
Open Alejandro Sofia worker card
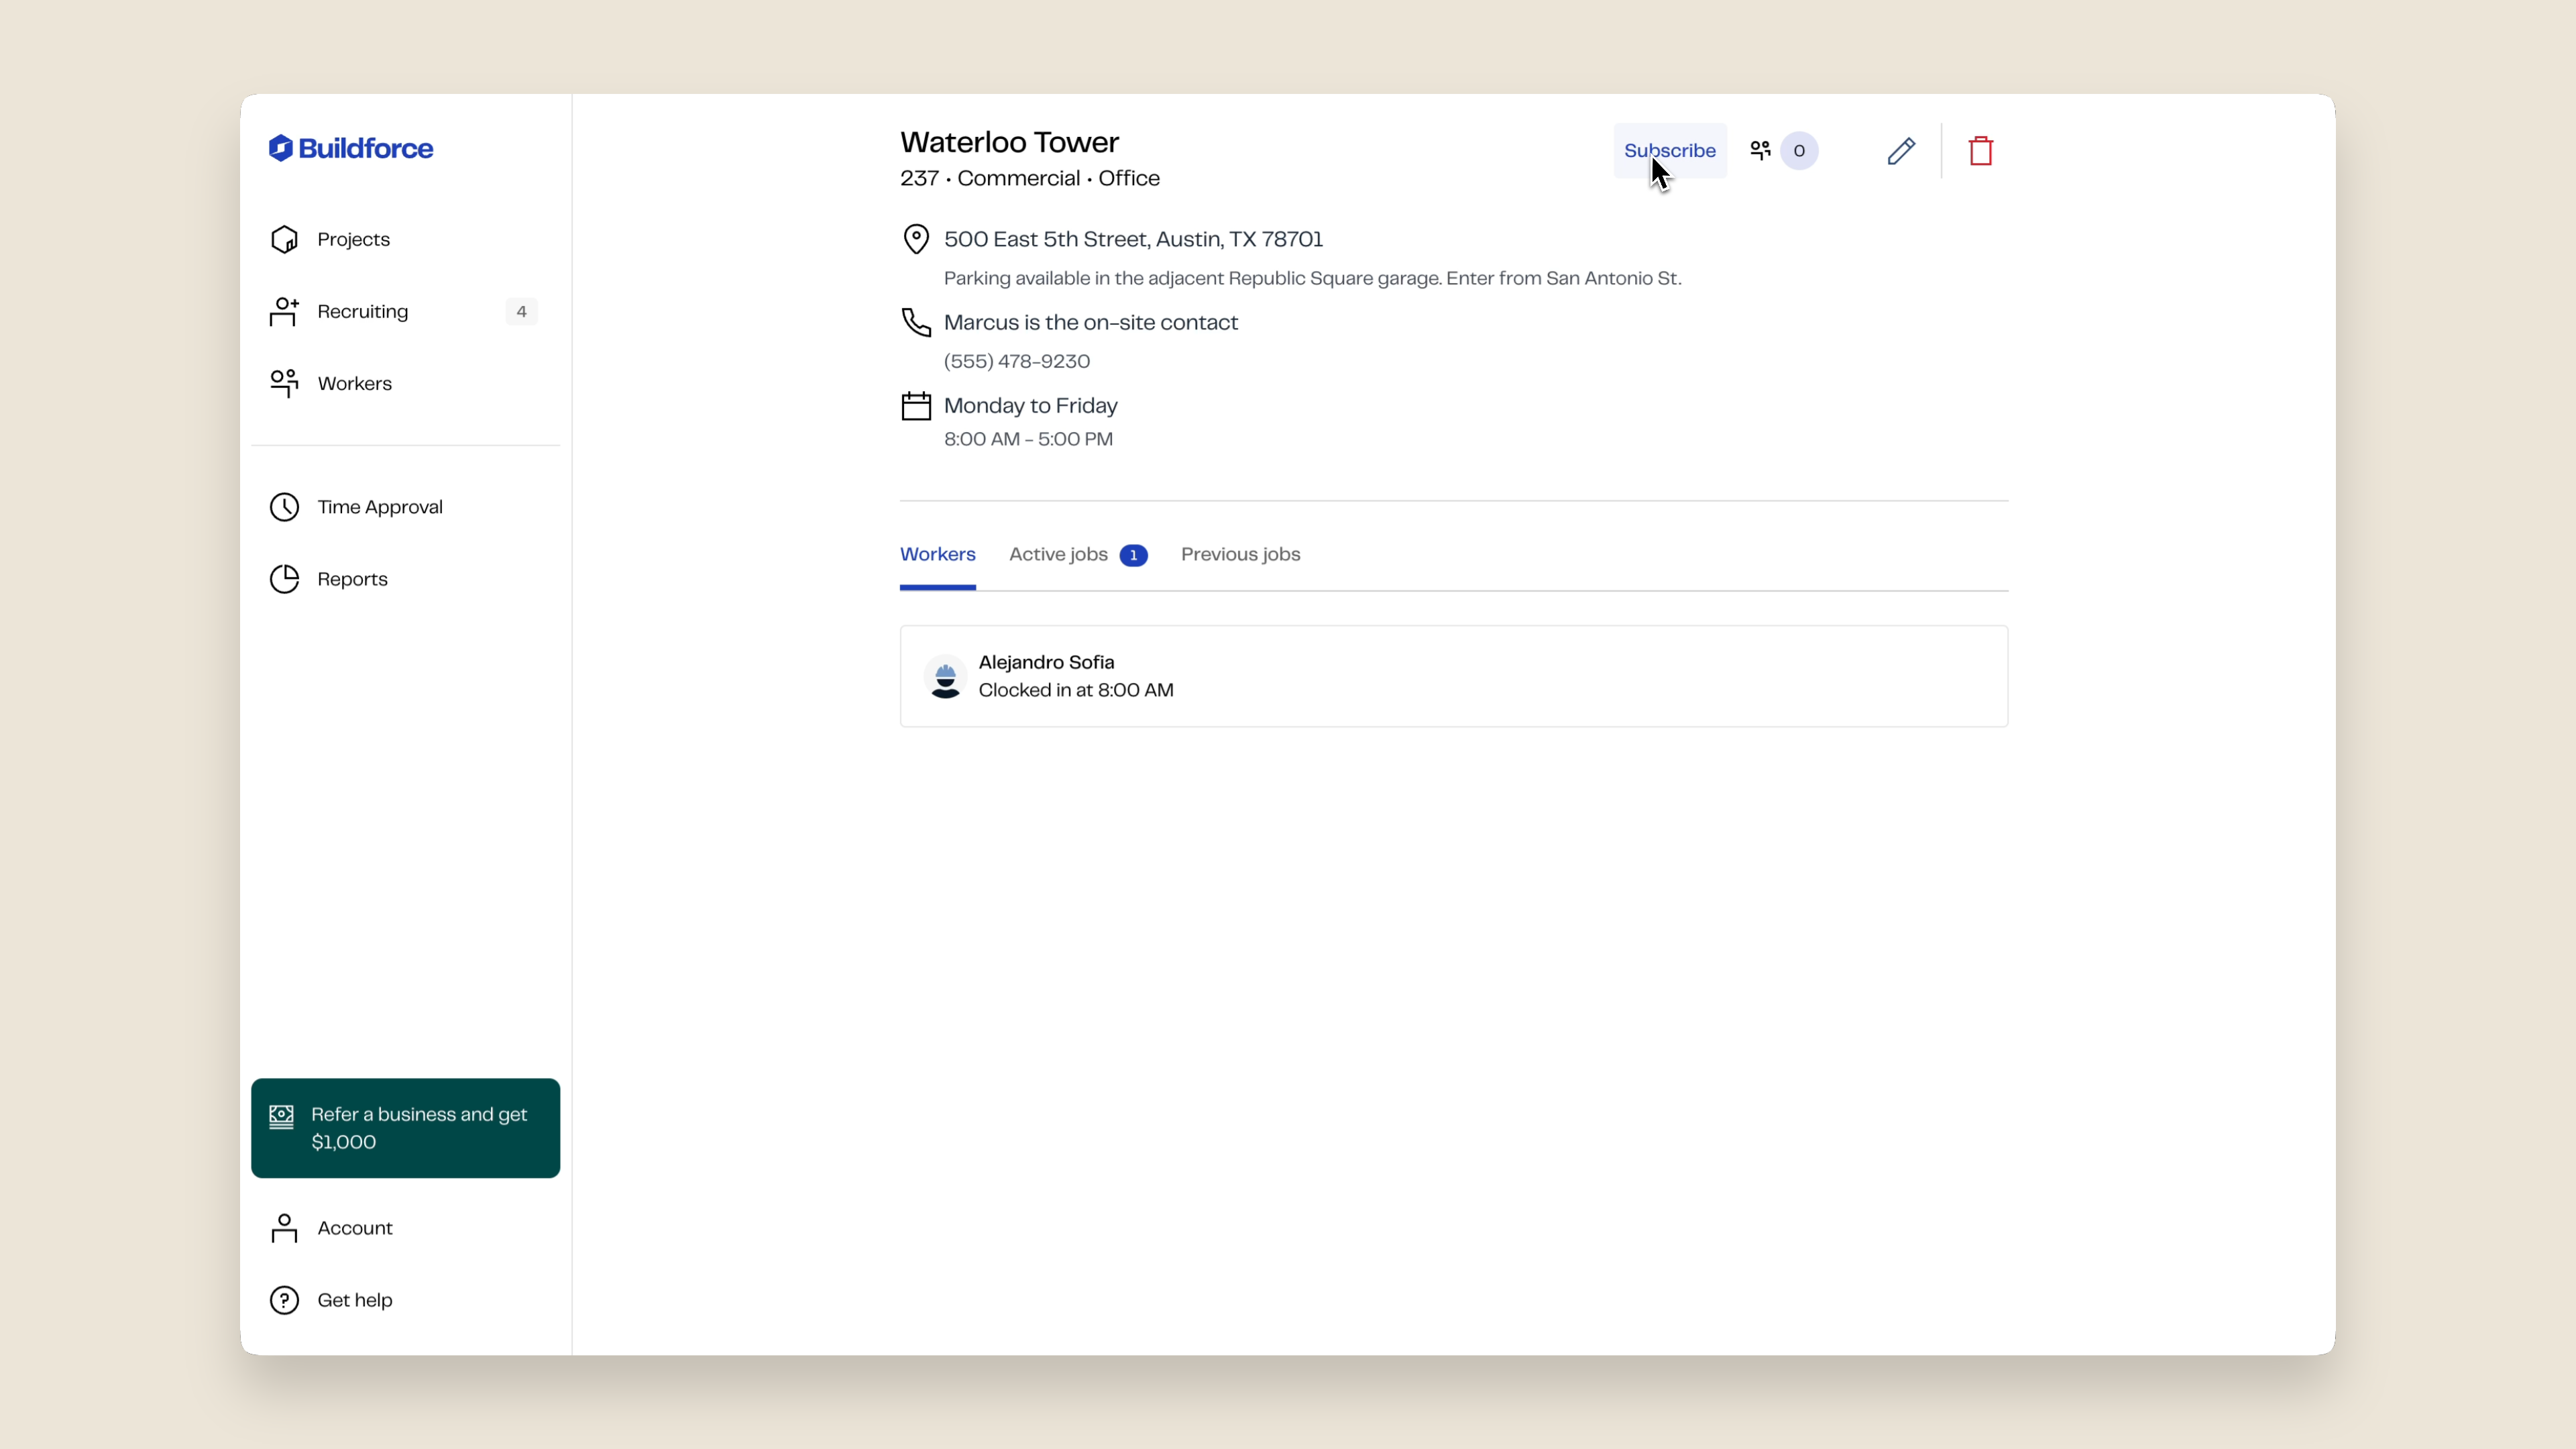tap(1454, 676)
